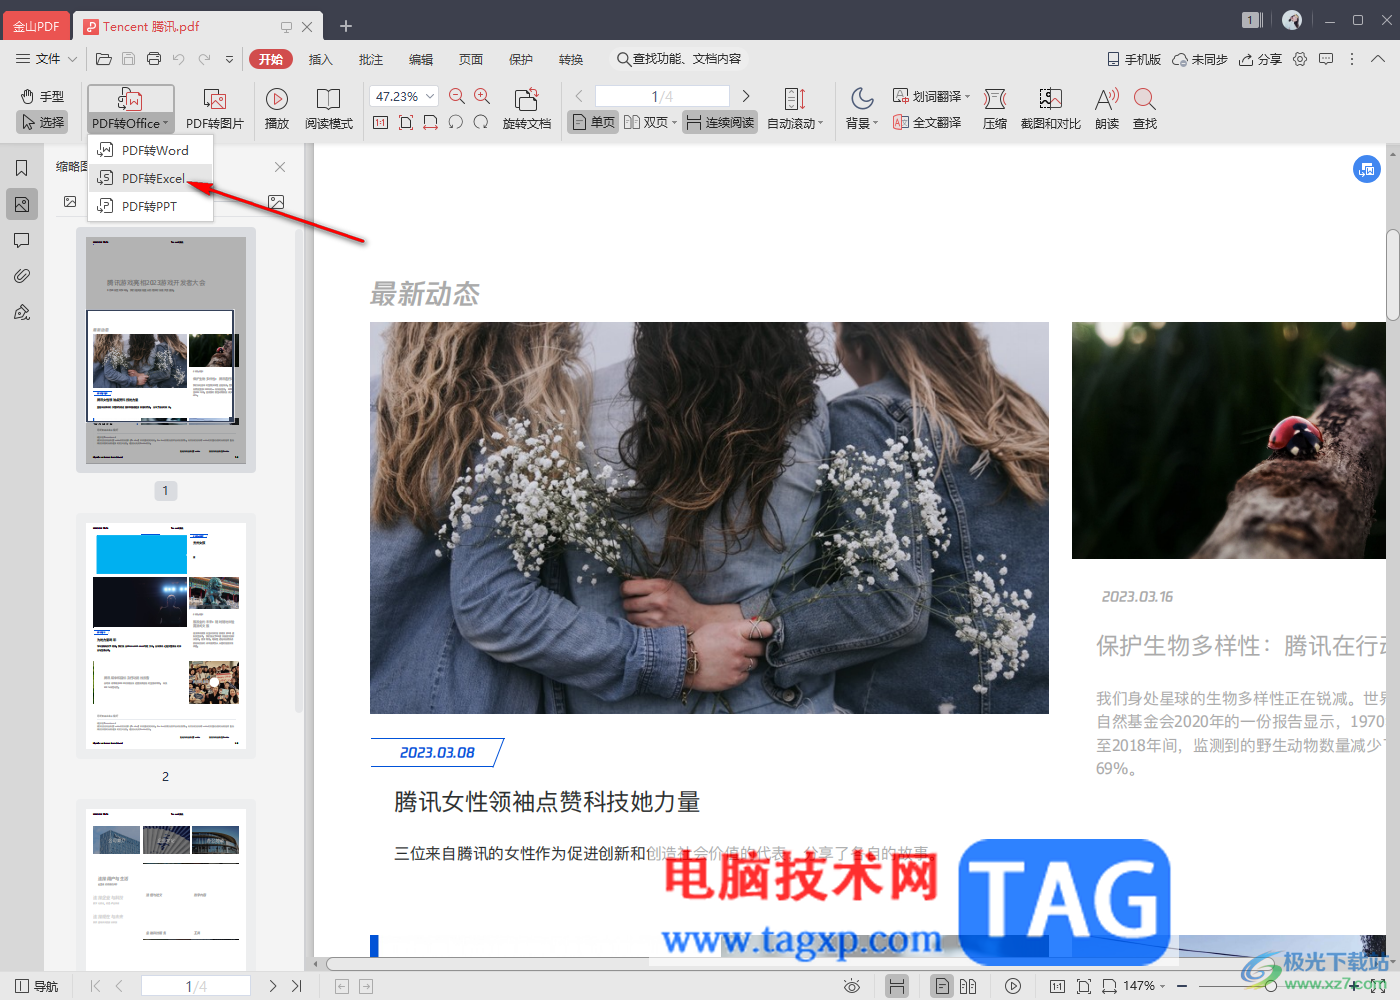Choose PDF转PPT from dropdown
The height and width of the screenshot is (1000, 1400).
click(x=151, y=206)
